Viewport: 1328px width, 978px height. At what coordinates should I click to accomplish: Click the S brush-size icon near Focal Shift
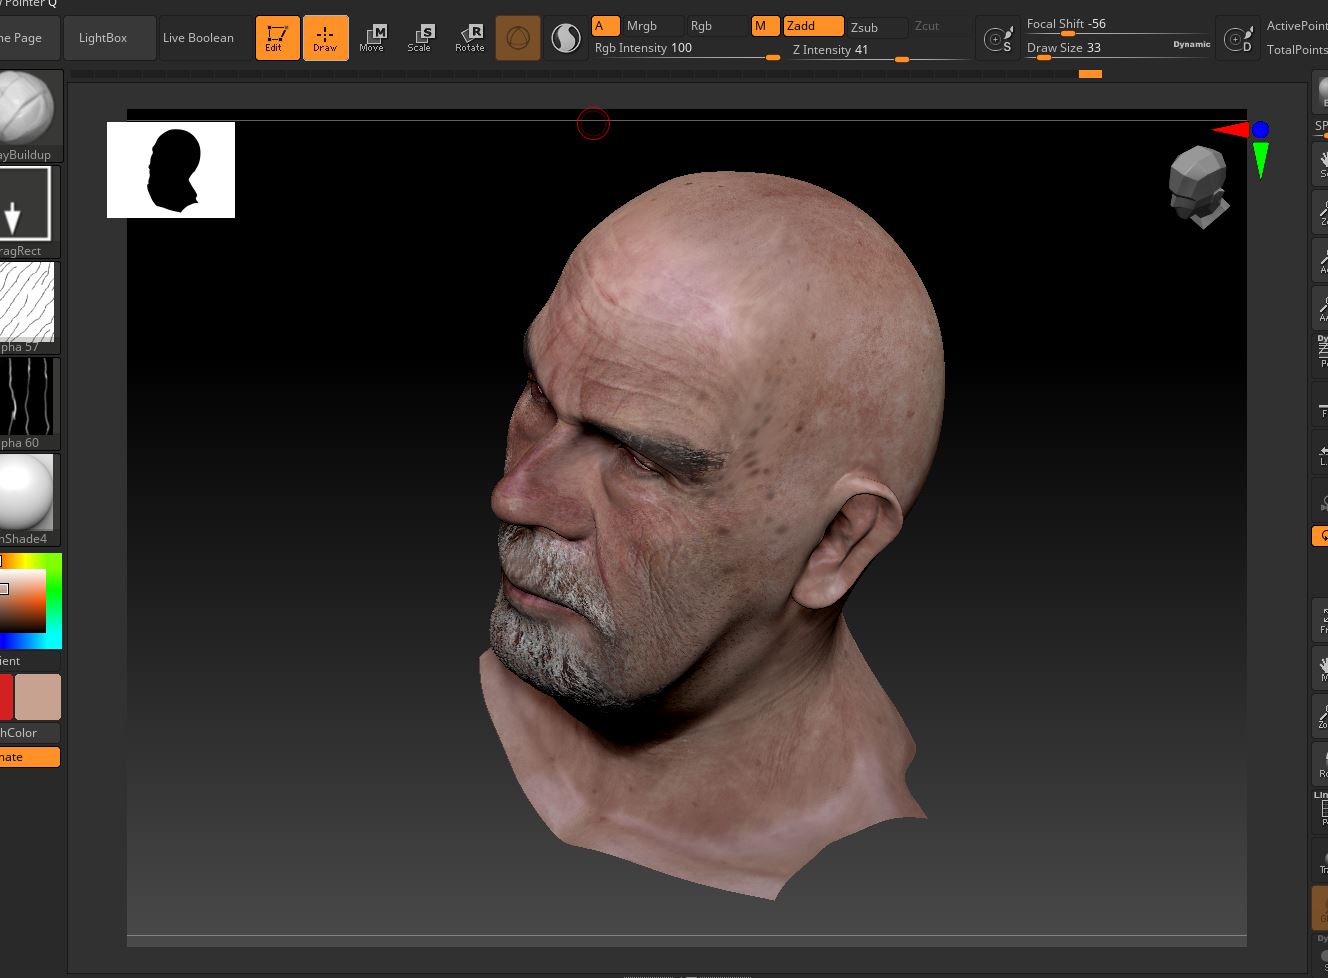[x=998, y=39]
